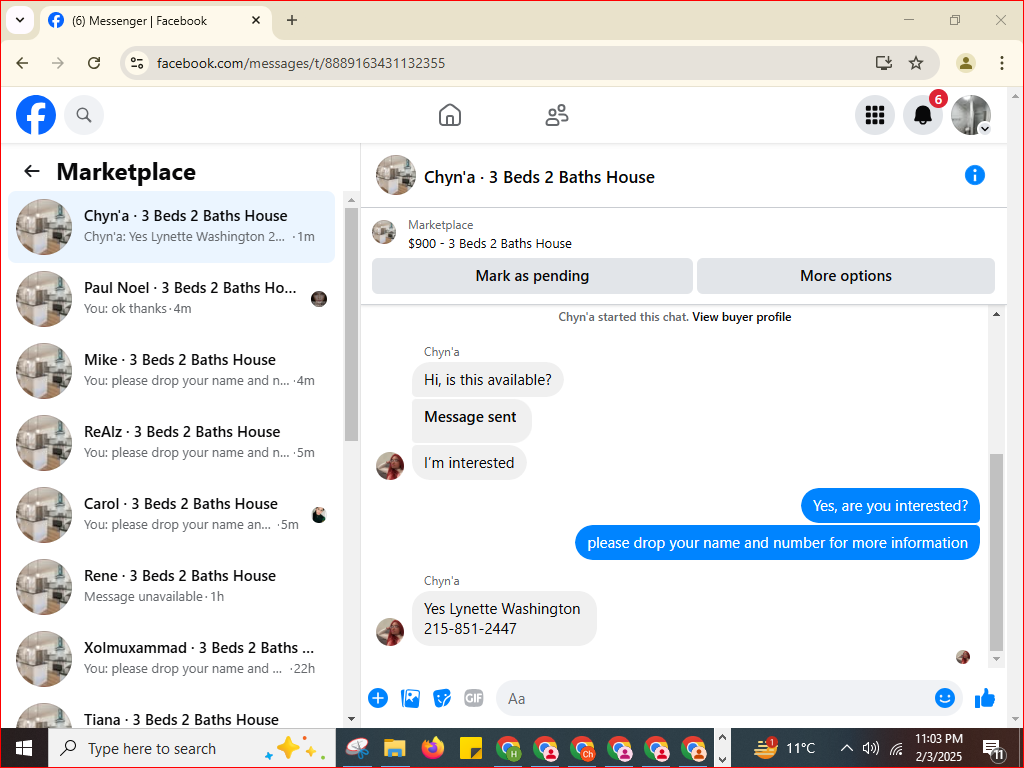Image resolution: width=1024 pixels, height=768 pixels.
Task: Open Paul Noel conversation
Action: click(x=172, y=298)
